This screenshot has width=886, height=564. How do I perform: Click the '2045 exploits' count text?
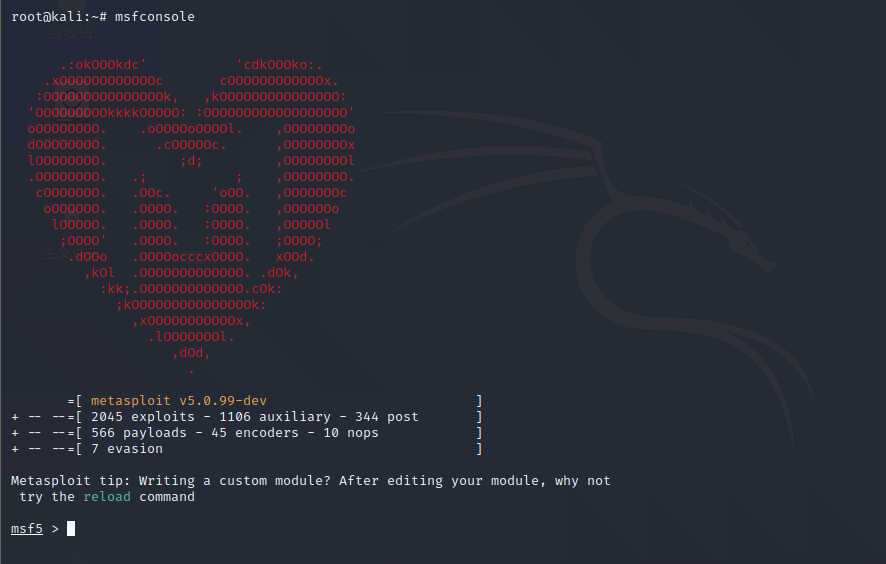(142, 417)
